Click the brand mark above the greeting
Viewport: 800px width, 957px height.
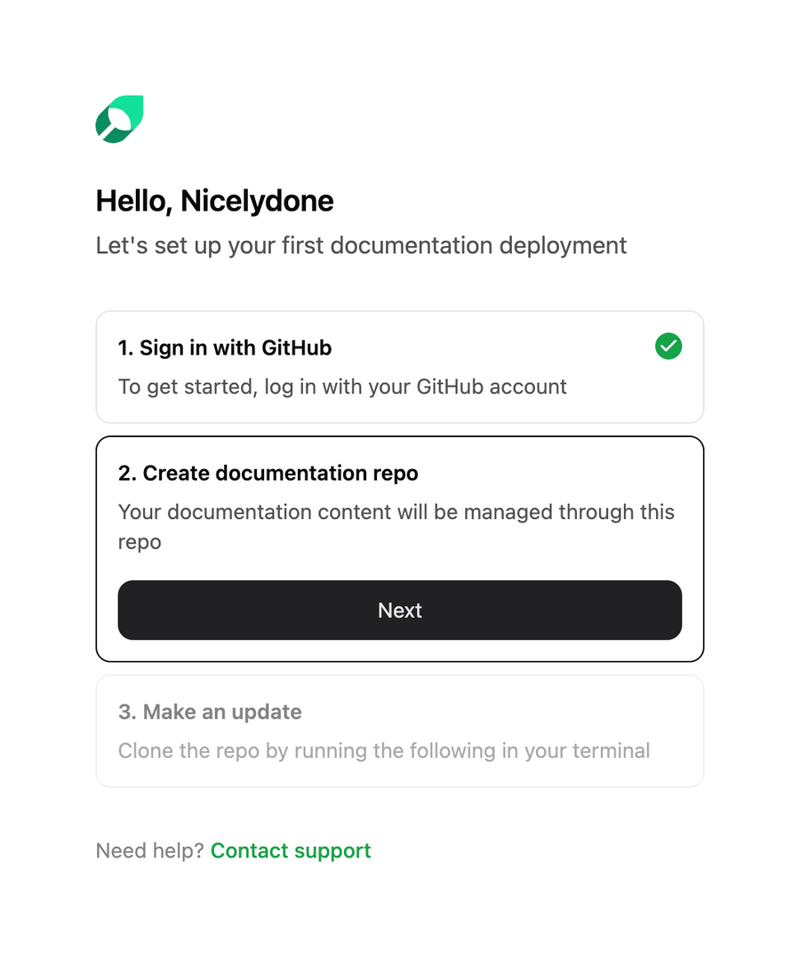point(119,119)
